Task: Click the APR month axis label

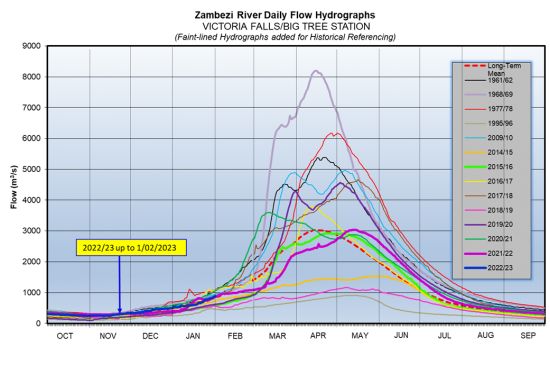Action: point(318,336)
